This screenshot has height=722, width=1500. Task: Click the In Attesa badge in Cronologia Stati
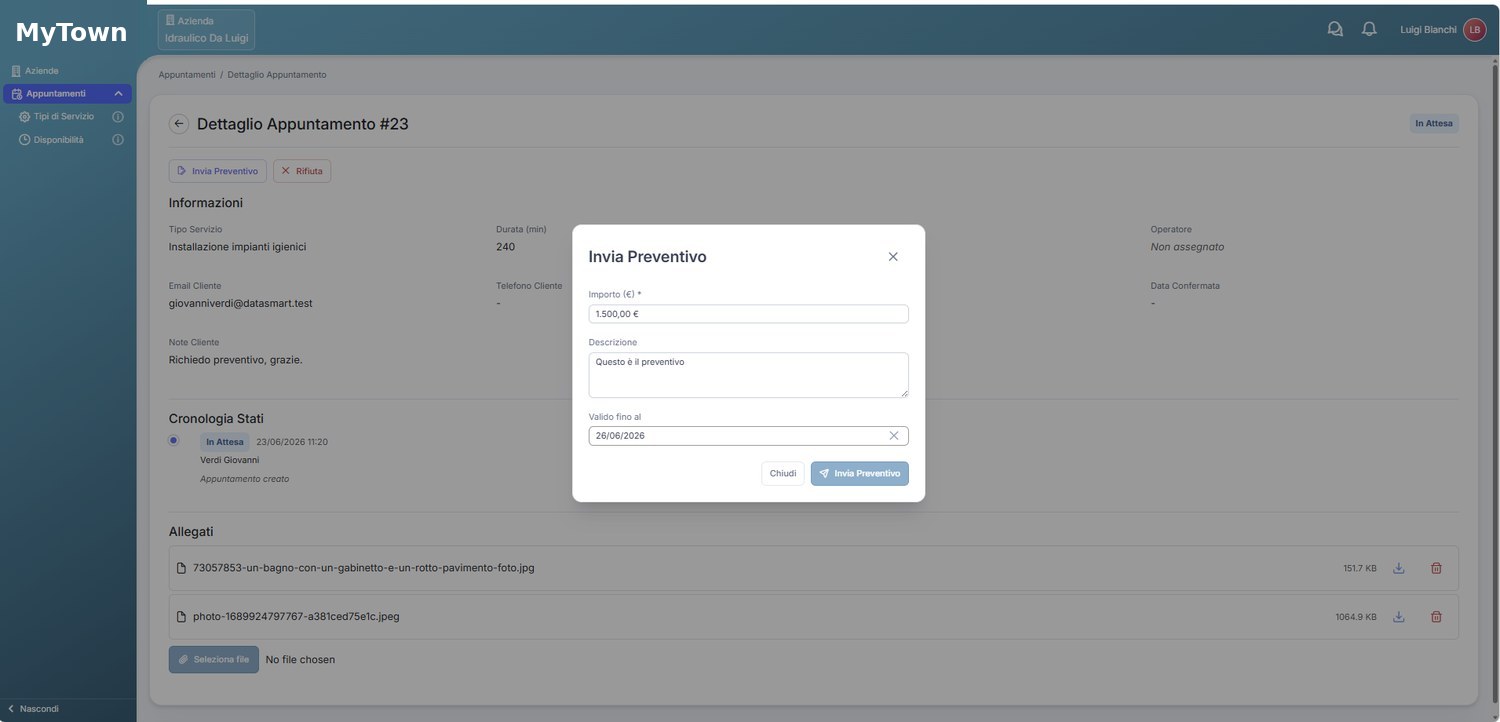click(225, 442)
